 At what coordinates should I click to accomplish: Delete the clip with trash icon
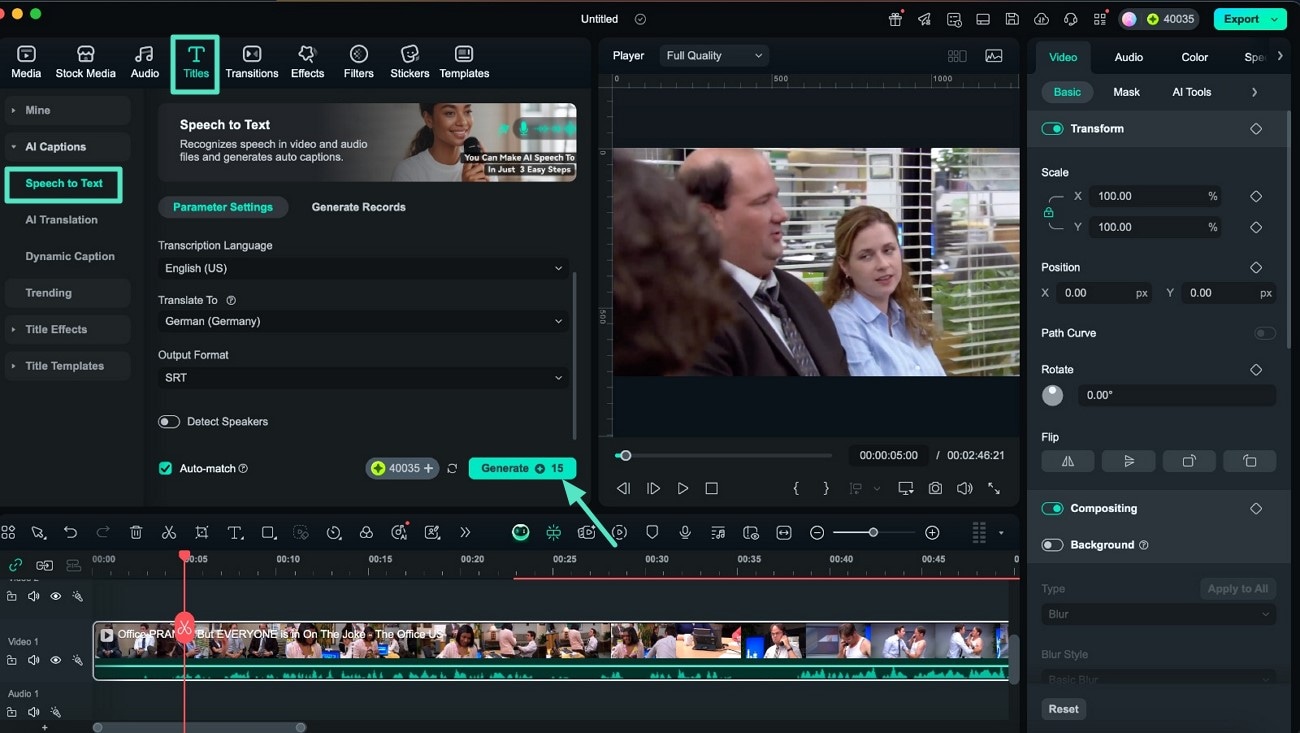point(136,533)
